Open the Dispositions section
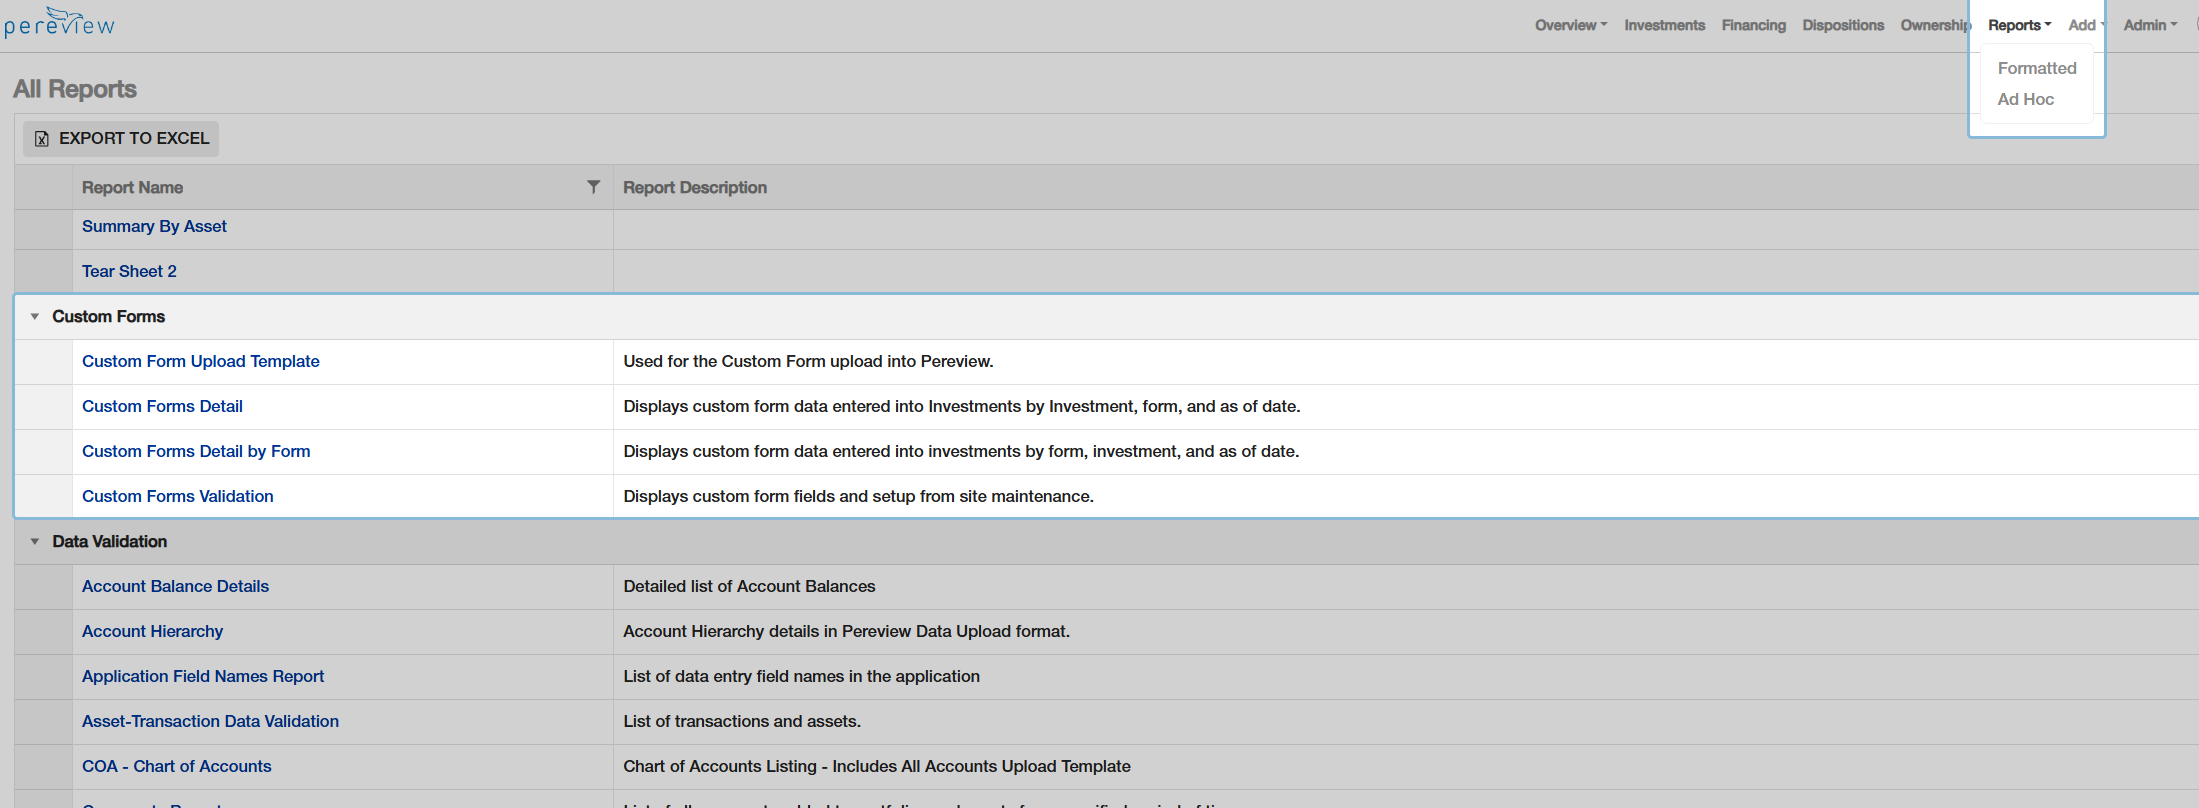Viewport: 2199px width, 808px height. [x=1842, y=25]
